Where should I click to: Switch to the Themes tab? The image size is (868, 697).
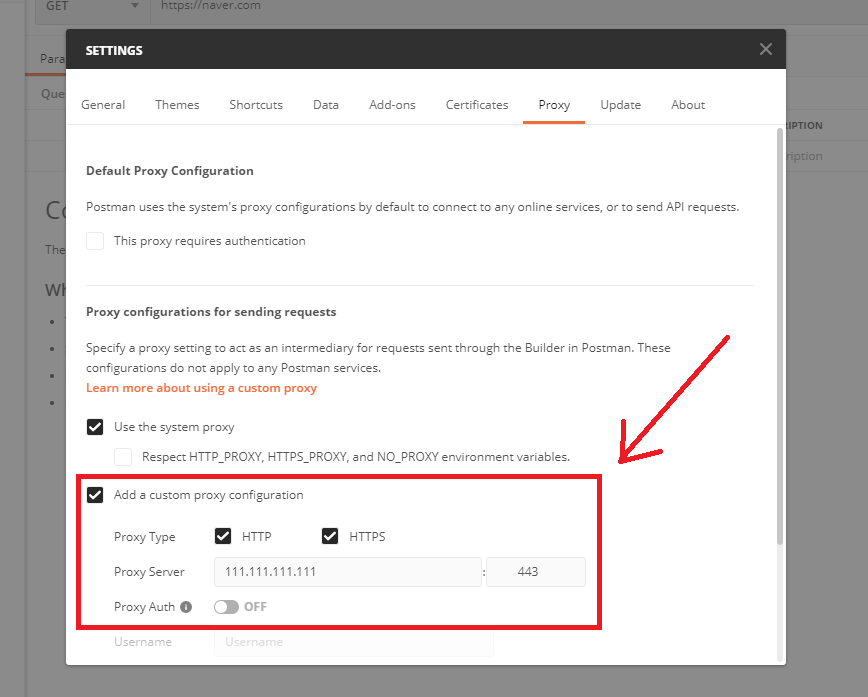(177, 105)
